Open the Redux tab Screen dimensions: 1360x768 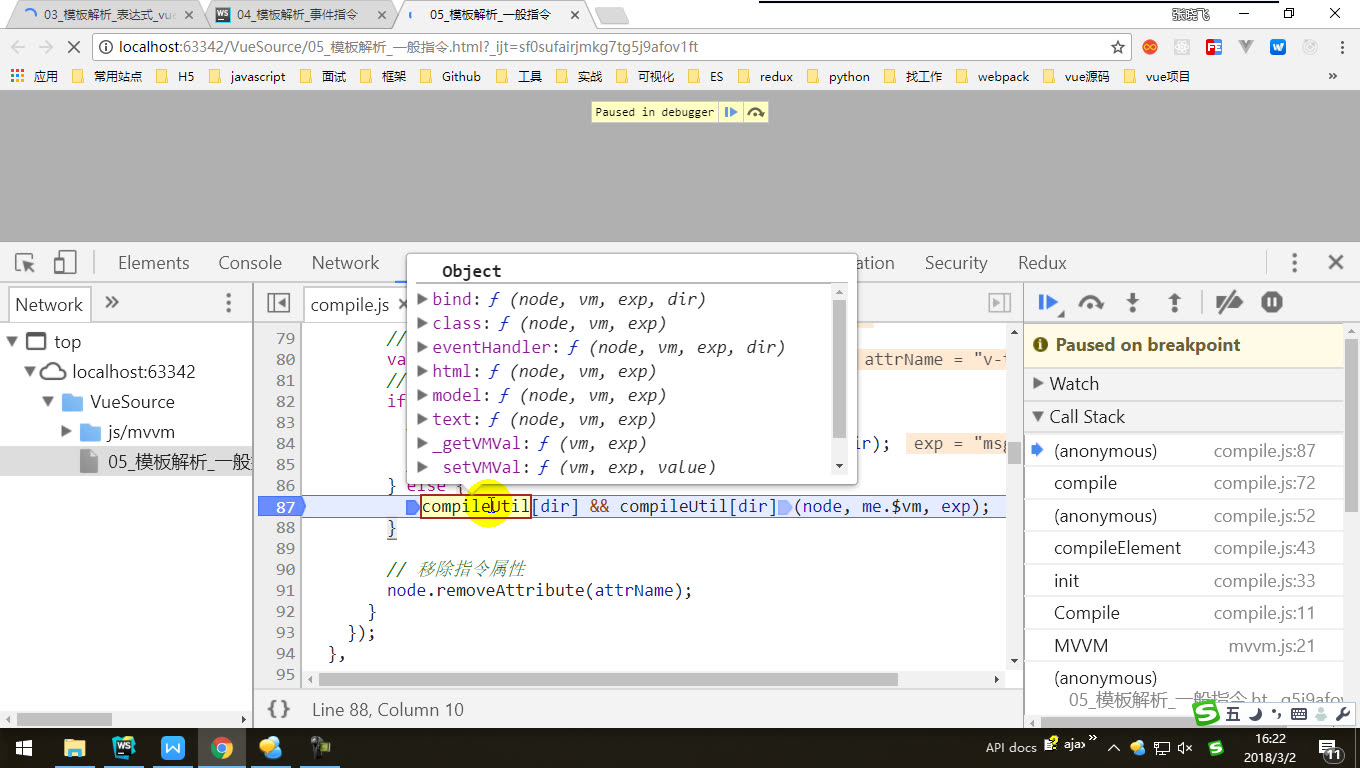click(1042, 263)
